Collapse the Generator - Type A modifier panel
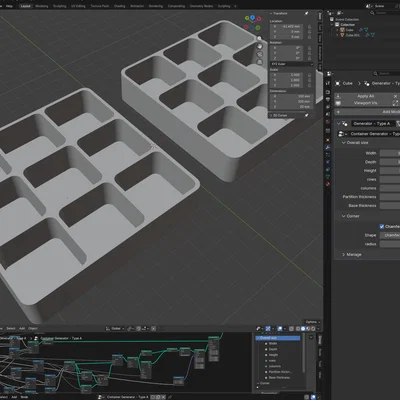Viewport: 400px width, 400px height. [x=339, y=124]
